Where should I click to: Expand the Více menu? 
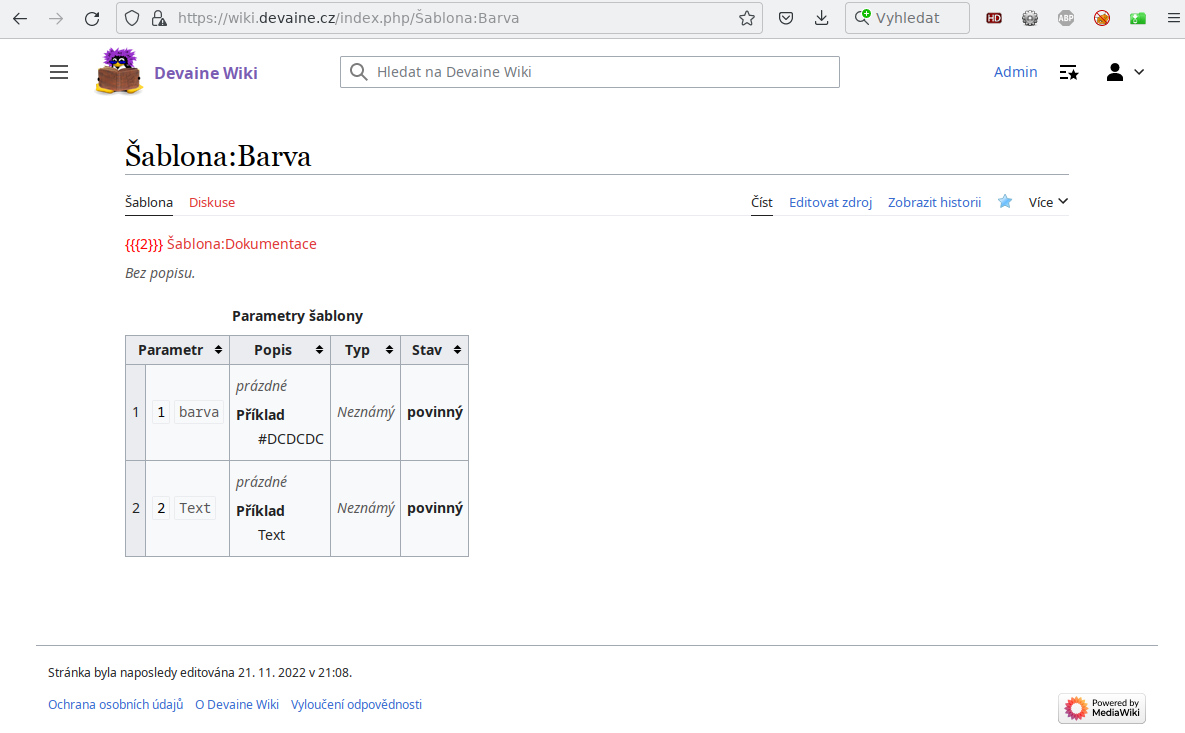pyautogui.click(x=1048, y=202)
